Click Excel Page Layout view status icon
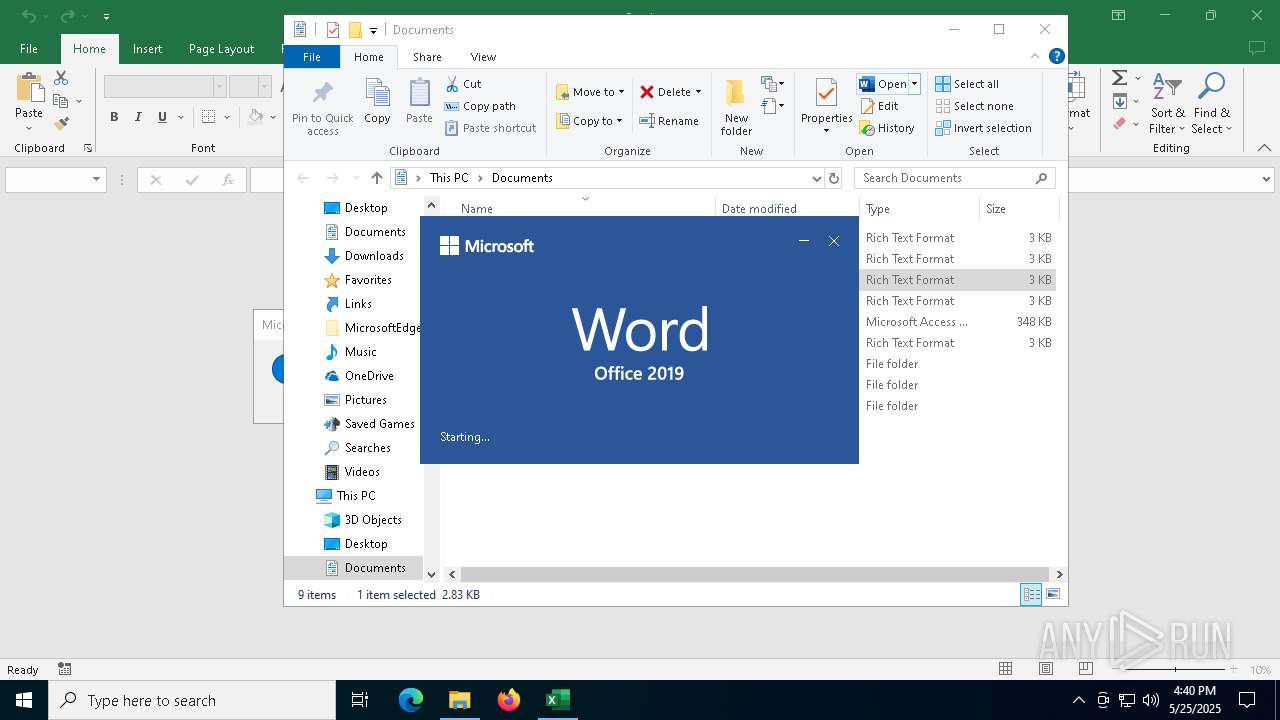The width and height of the screenshot is (1280, 720). pos(1046,669)
